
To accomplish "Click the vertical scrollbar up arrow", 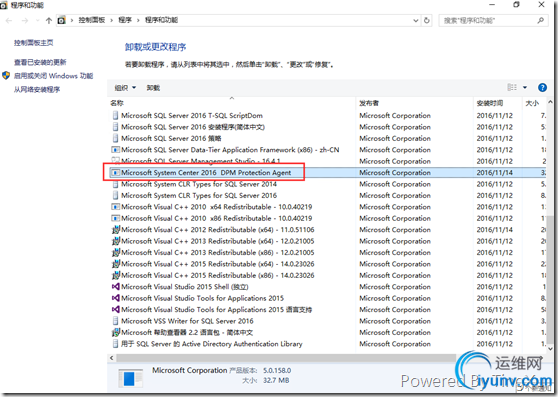I will 550,102.
